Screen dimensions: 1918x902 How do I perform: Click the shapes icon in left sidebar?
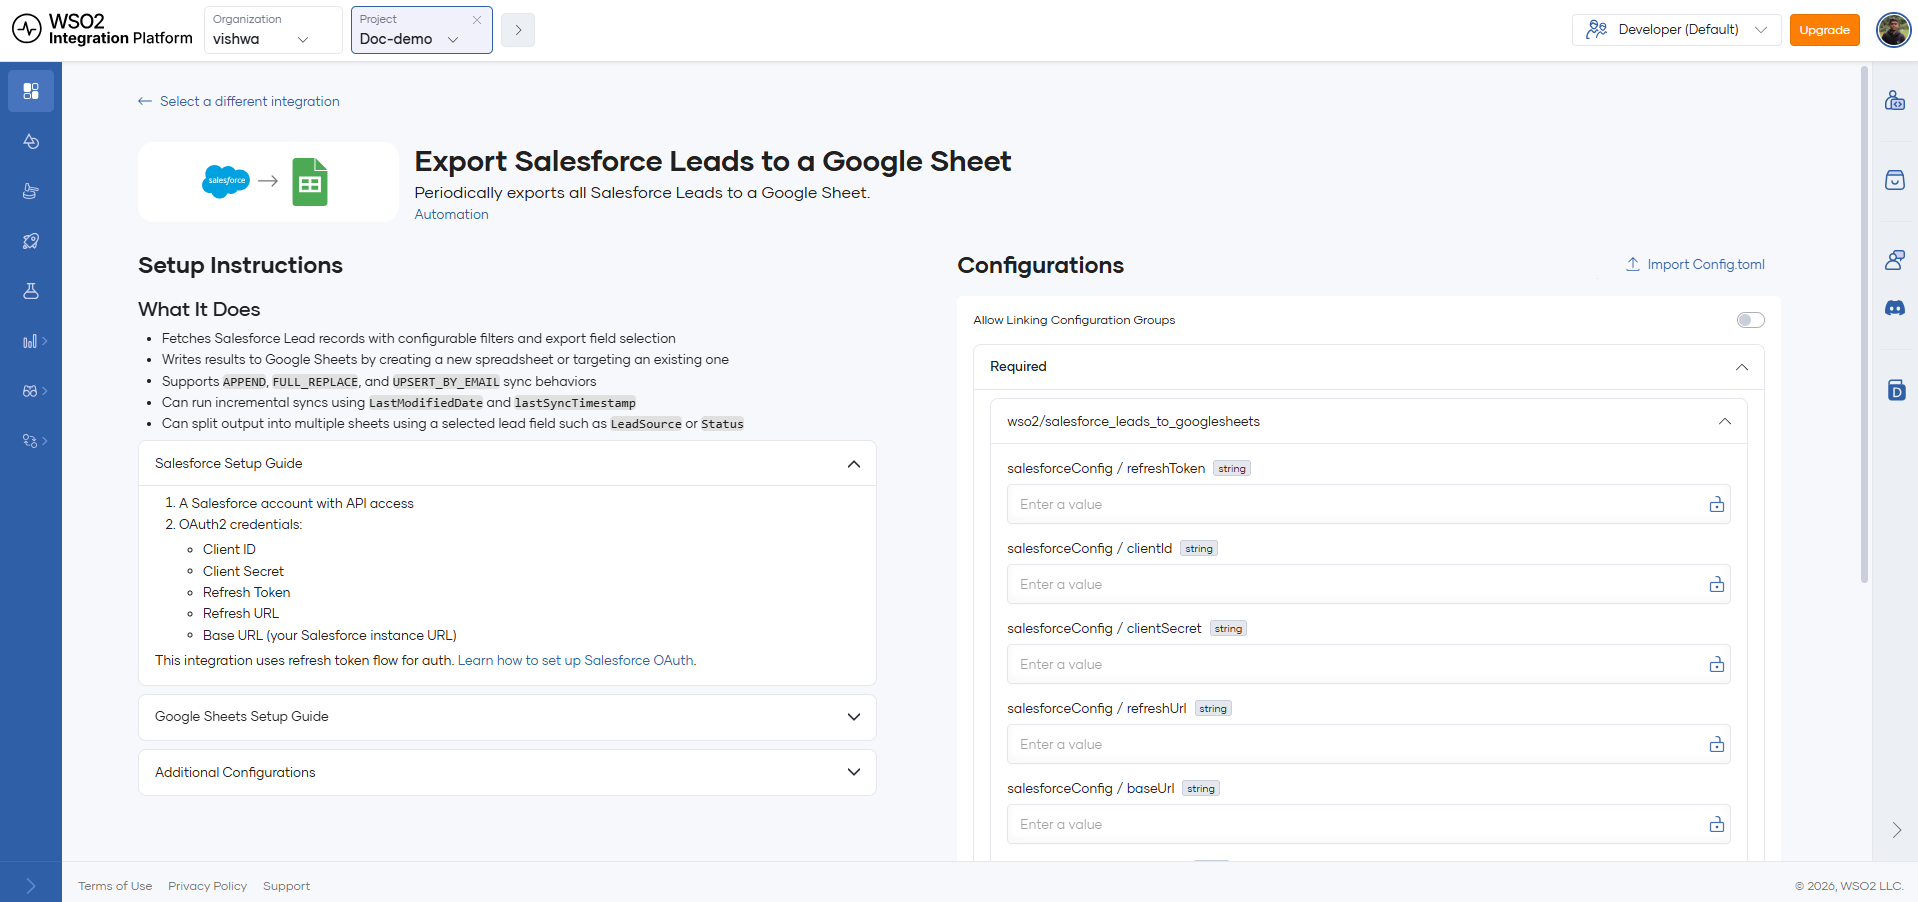tap(31, 141)
